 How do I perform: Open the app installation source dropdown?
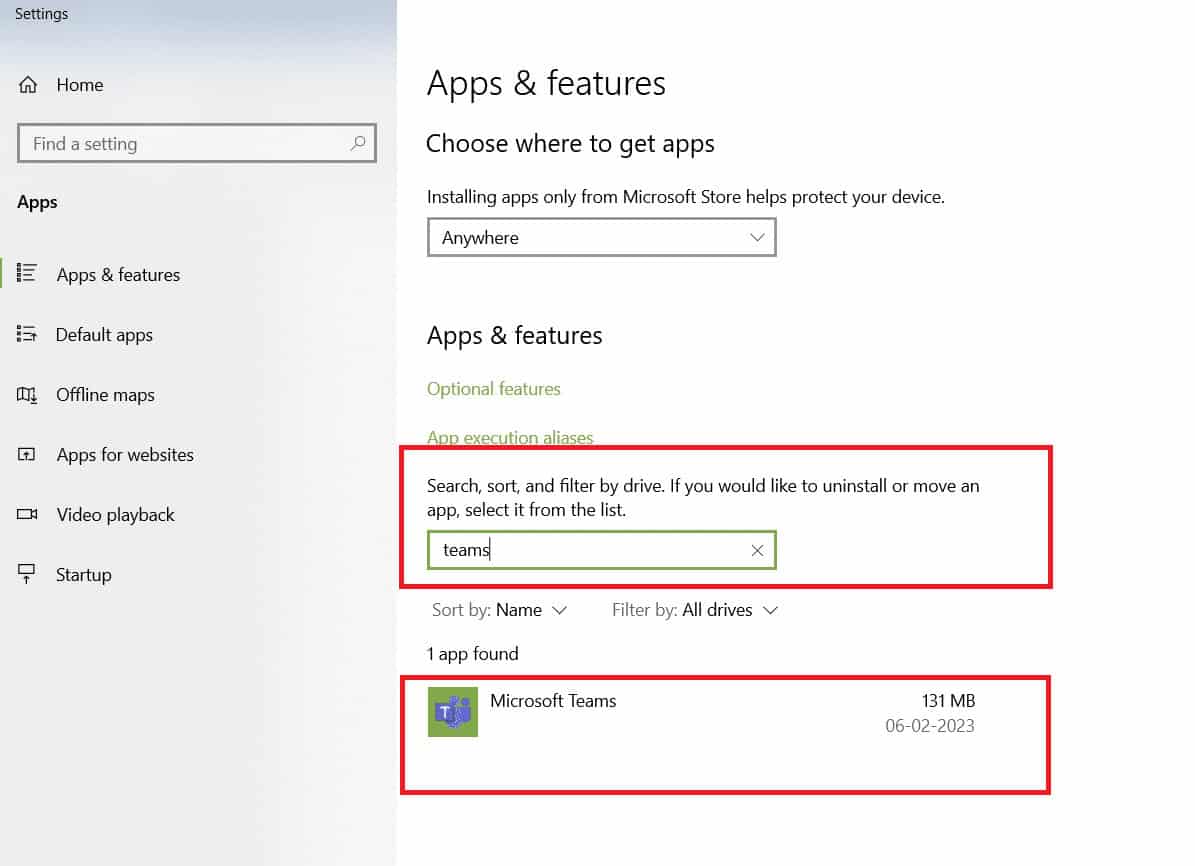[x=601, y=237]
